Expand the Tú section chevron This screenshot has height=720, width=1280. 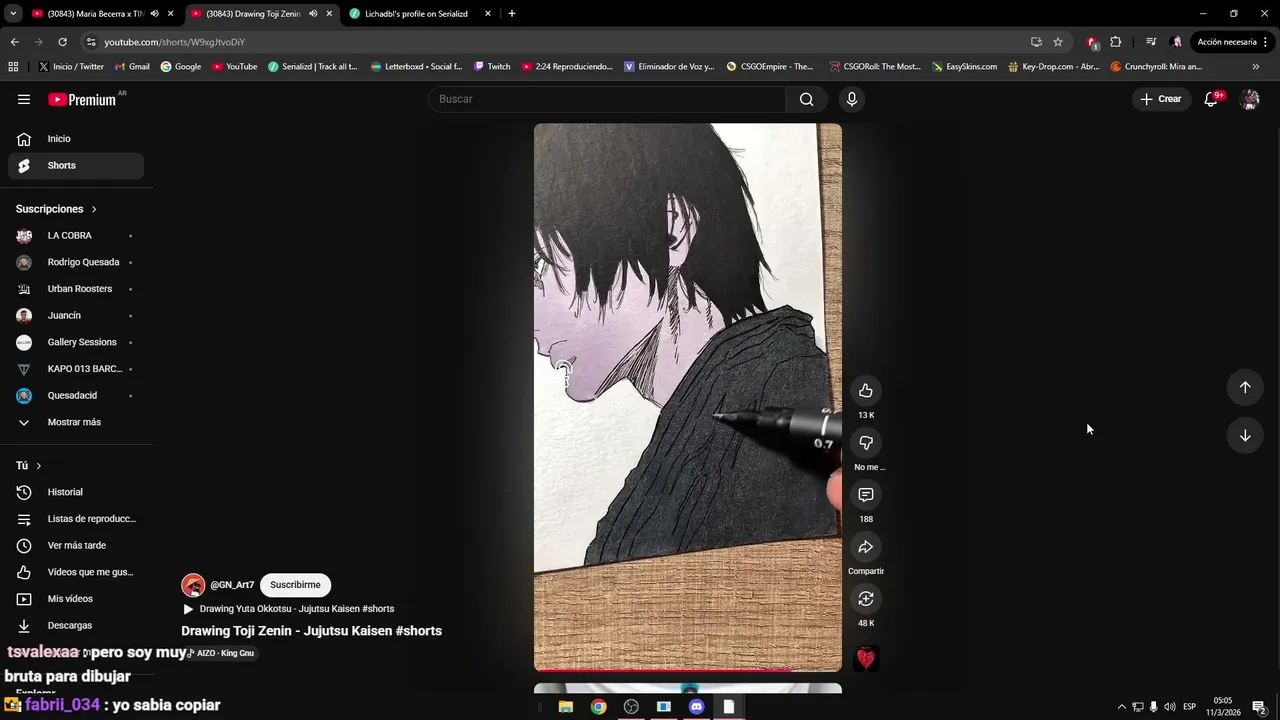point(39,466)
